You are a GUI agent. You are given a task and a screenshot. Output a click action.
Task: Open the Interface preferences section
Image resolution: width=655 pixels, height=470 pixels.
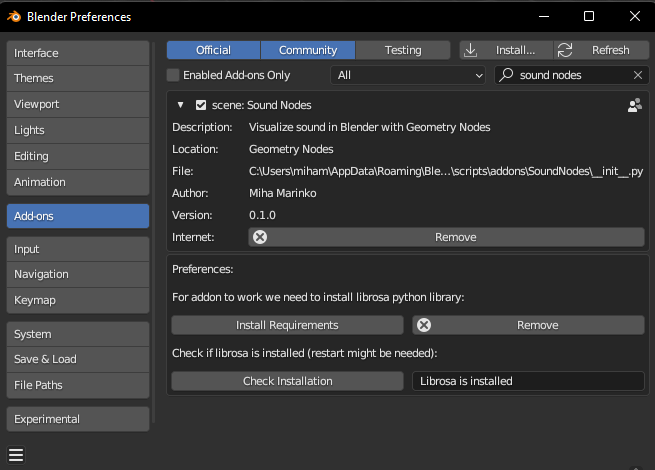coord(78,53)
